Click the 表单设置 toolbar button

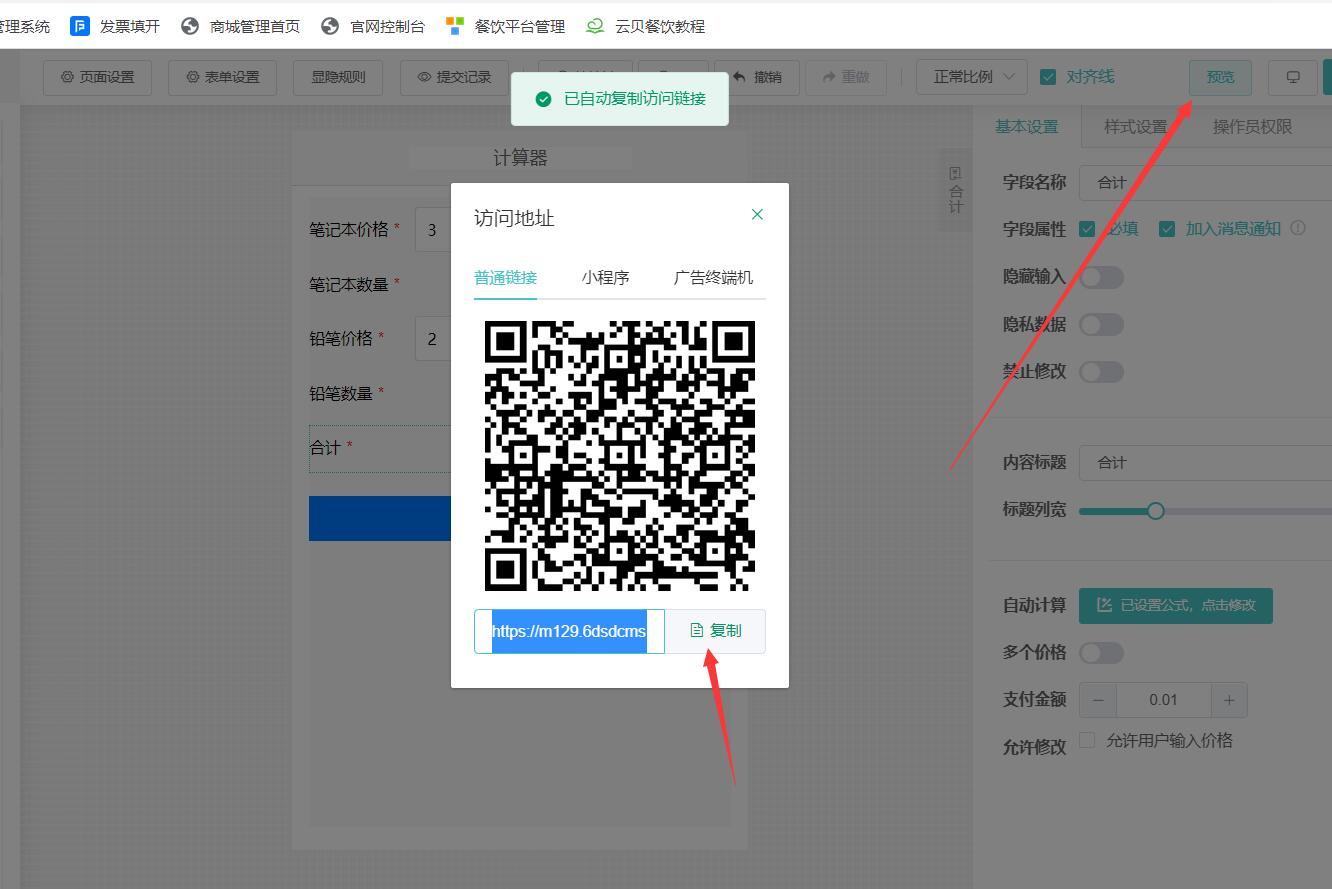(x=222, y=77)
